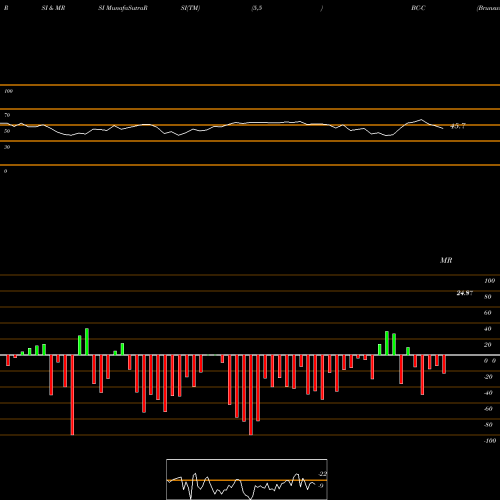Click the -40 axis label on MR chart
Screen dimensions: 500x500
488,393
